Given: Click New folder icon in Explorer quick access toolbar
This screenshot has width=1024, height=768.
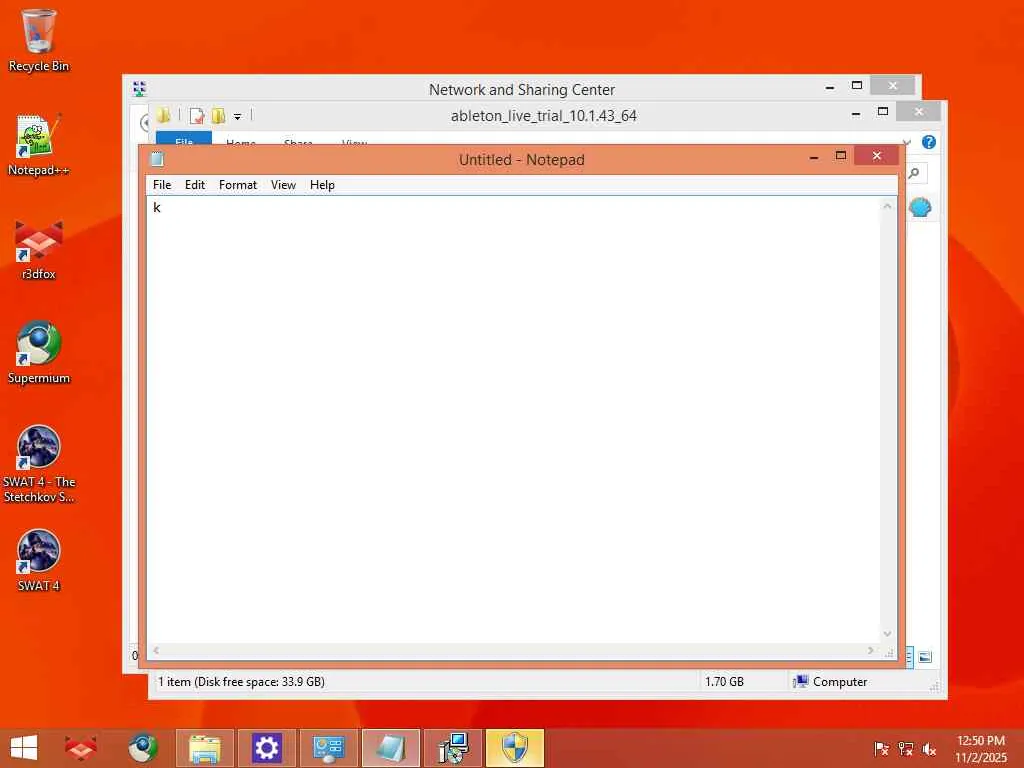Looking at the screenshot, I should (x=218, y=116).
